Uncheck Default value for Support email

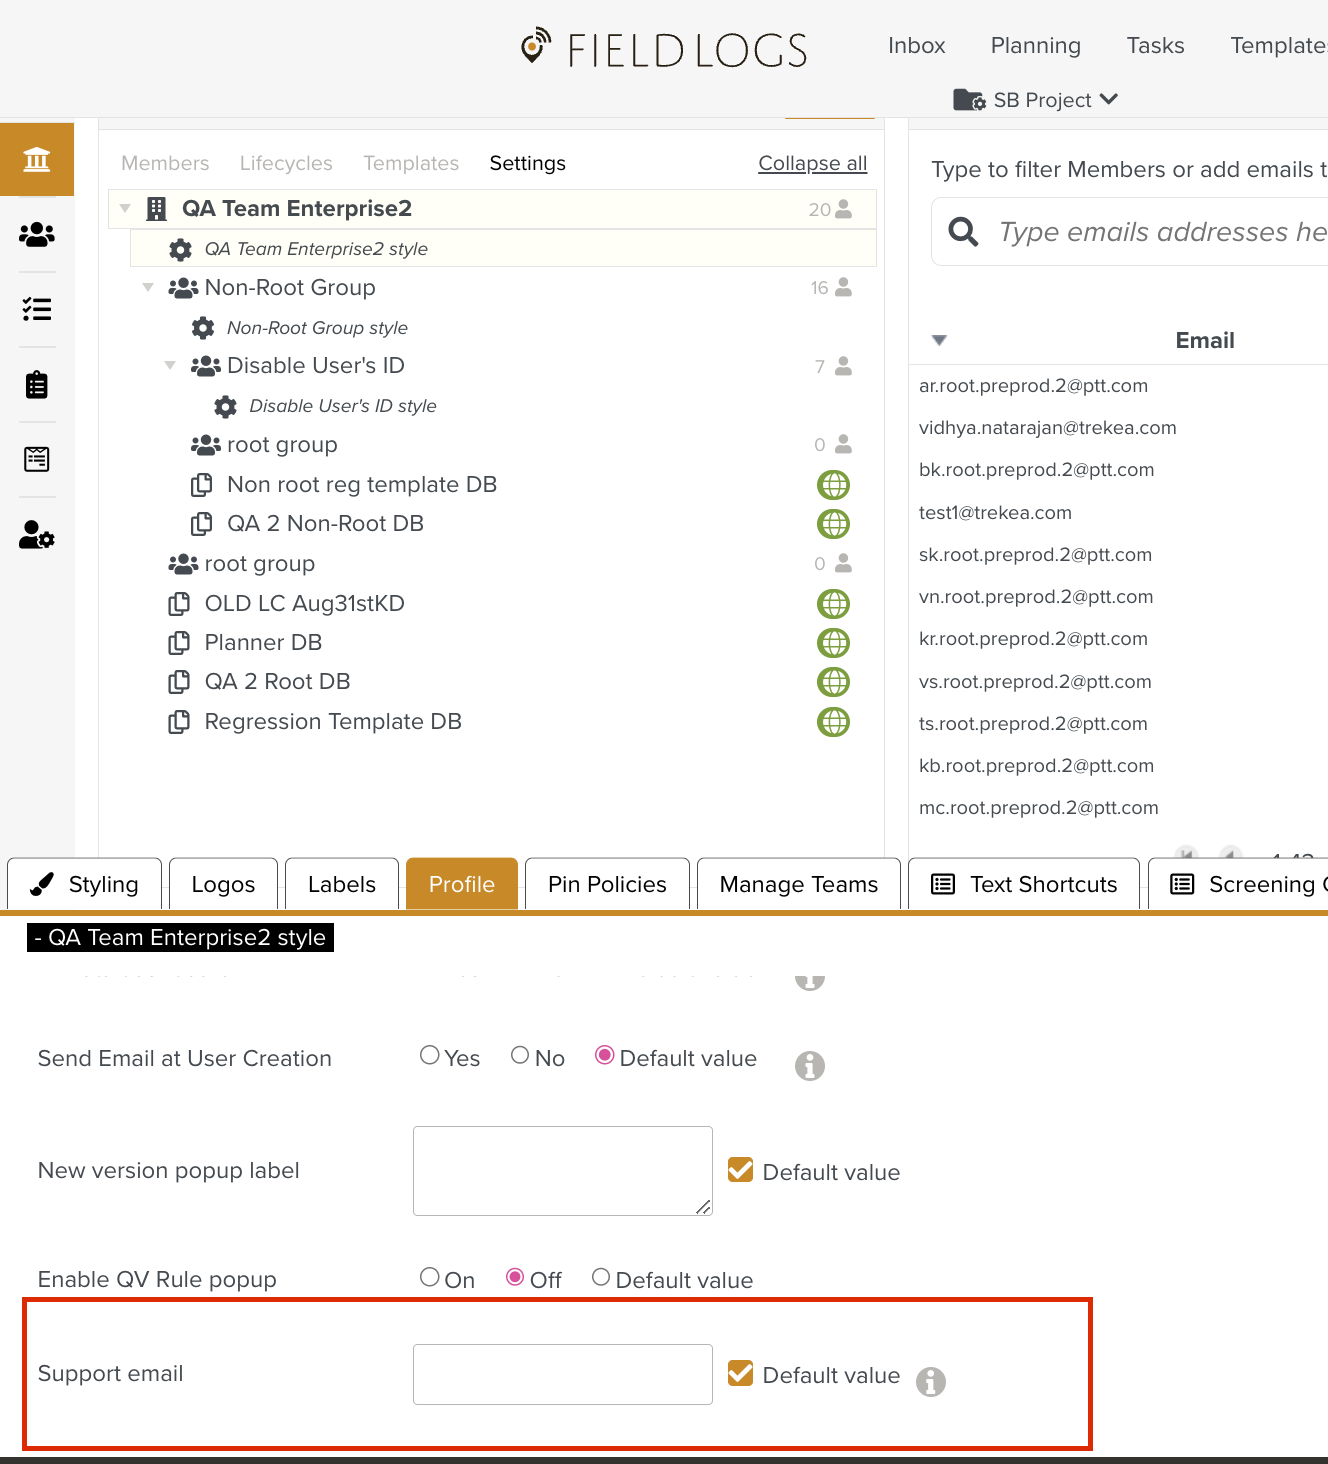(x=741, y=1373)
